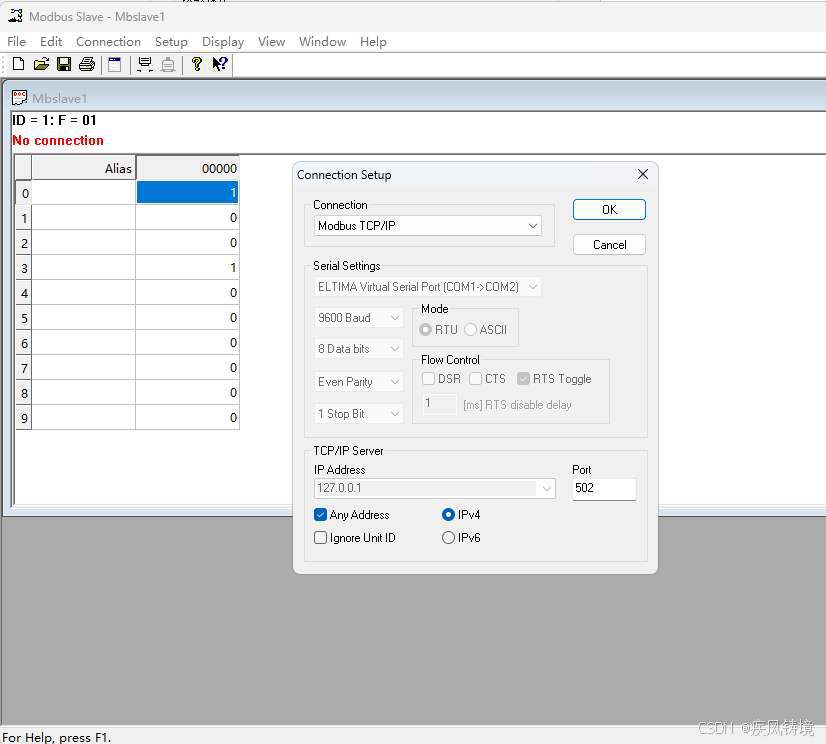The width and height of the screenshot is (826, 744).
Task: Click the Disconnect toolbar icon
Action: (168, 64)
